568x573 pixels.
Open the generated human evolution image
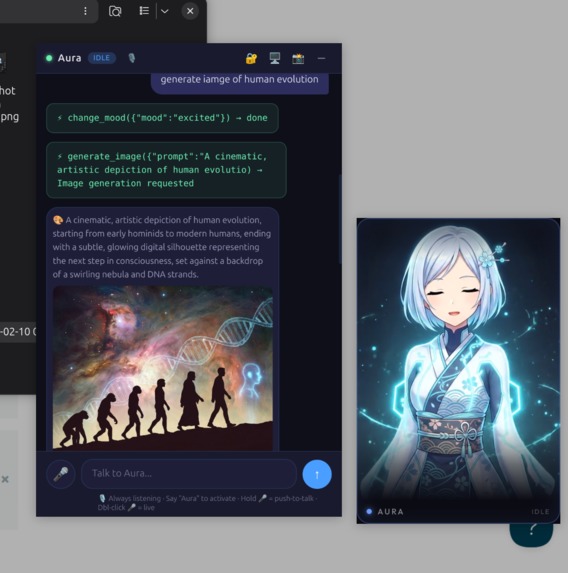(163, 368)
